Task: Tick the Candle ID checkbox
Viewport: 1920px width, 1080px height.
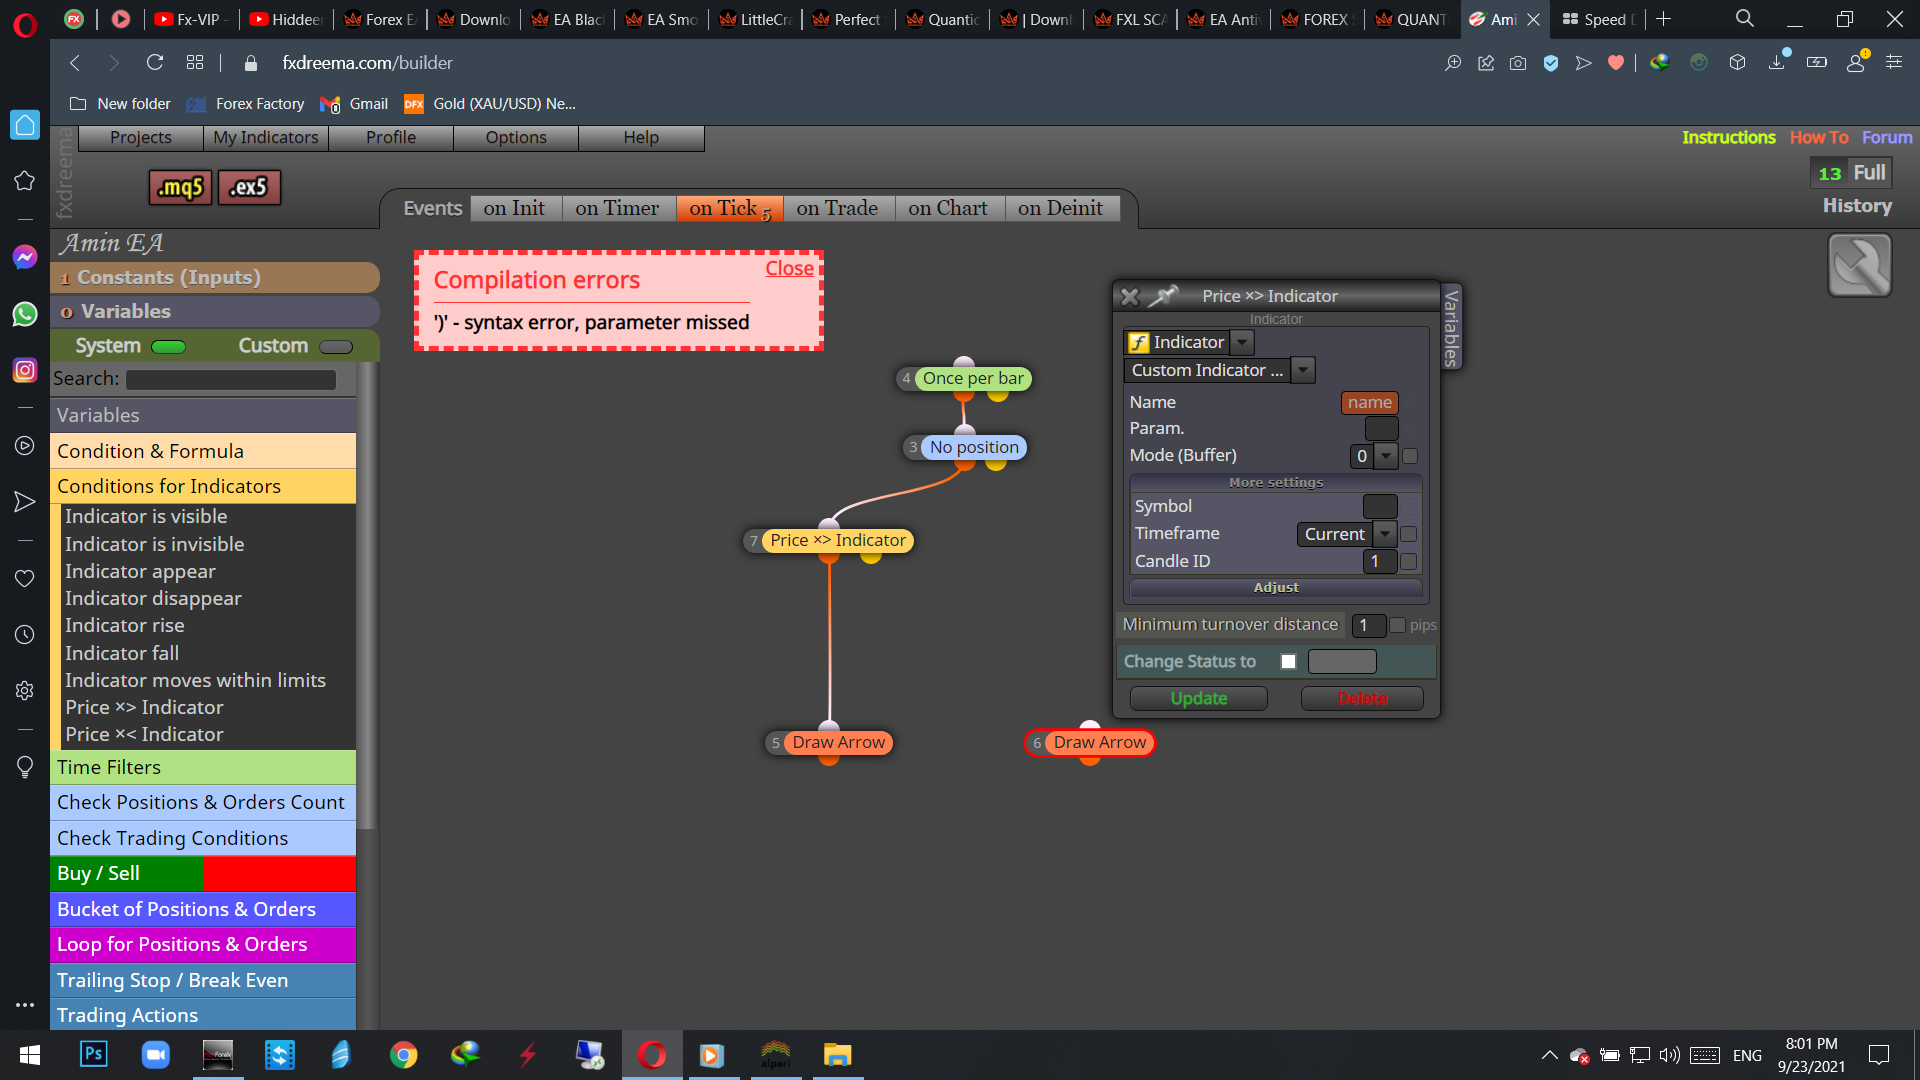Action: 1409,562
